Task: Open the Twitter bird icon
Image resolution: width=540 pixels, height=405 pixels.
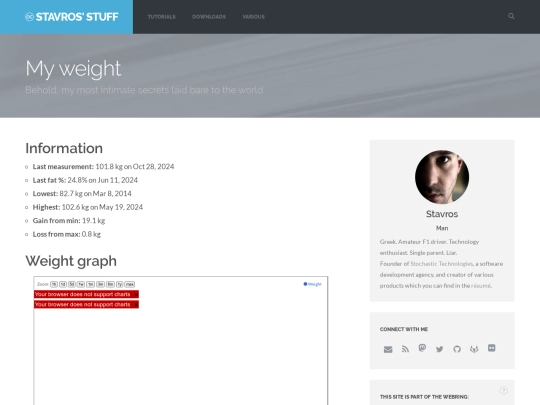Action: tap(439, 349)
